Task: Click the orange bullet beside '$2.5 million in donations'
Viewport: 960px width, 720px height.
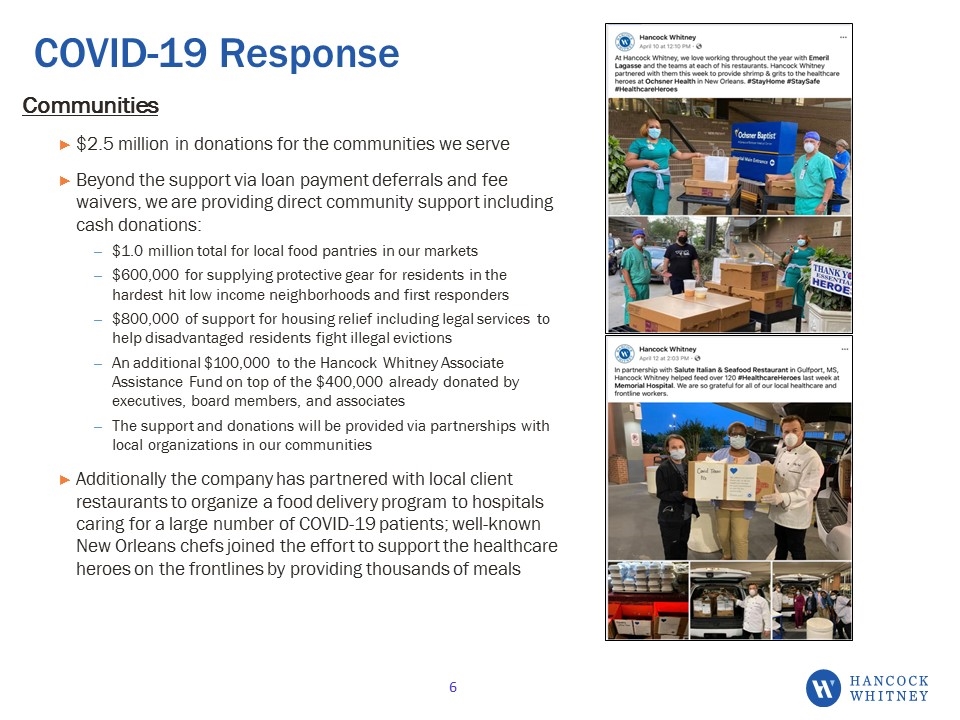Action: pos(65,145)
